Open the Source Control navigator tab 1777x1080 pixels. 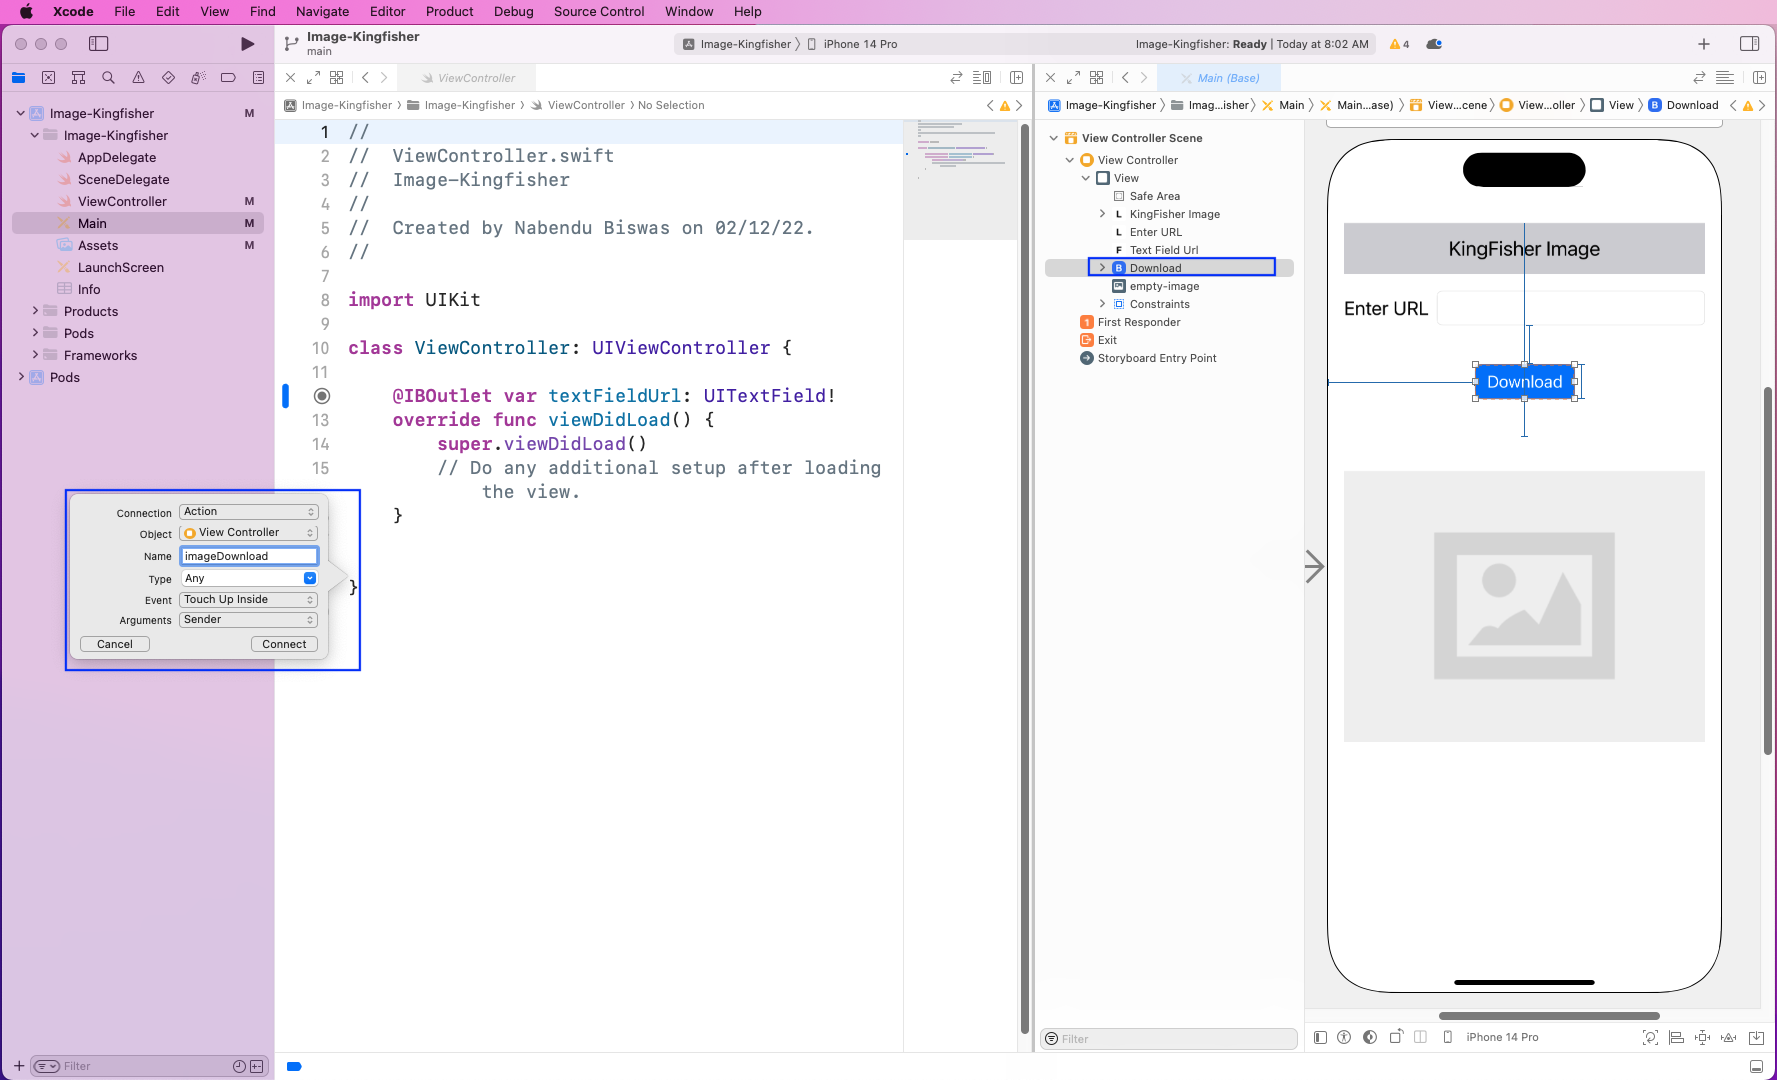click(x=48, y=78)
